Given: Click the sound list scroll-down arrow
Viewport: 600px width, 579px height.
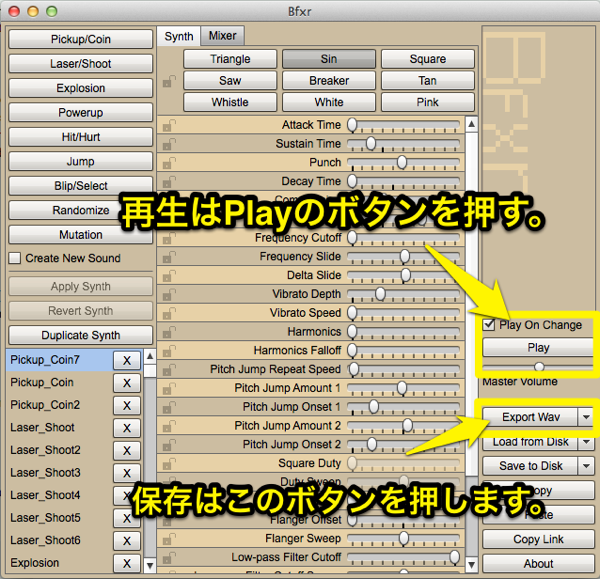Looking at the screenshot, I should [x=150, y=565].
